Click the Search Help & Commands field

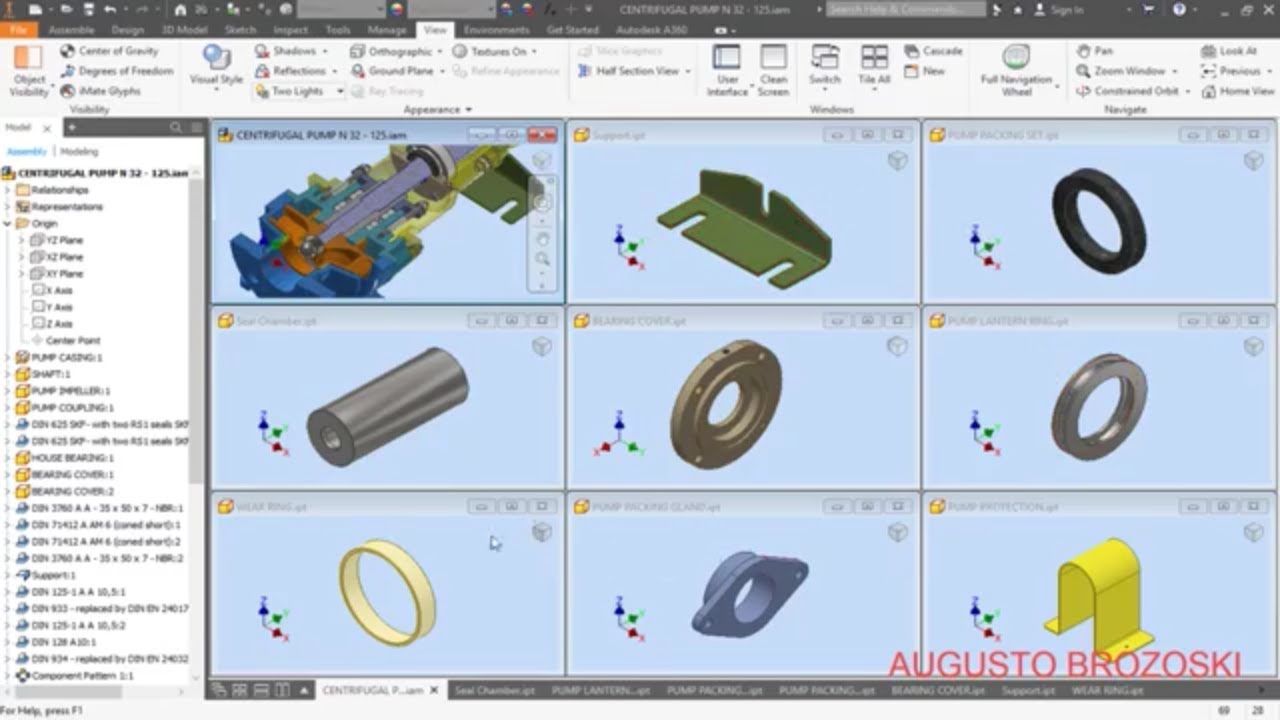[x=906, y=9]
